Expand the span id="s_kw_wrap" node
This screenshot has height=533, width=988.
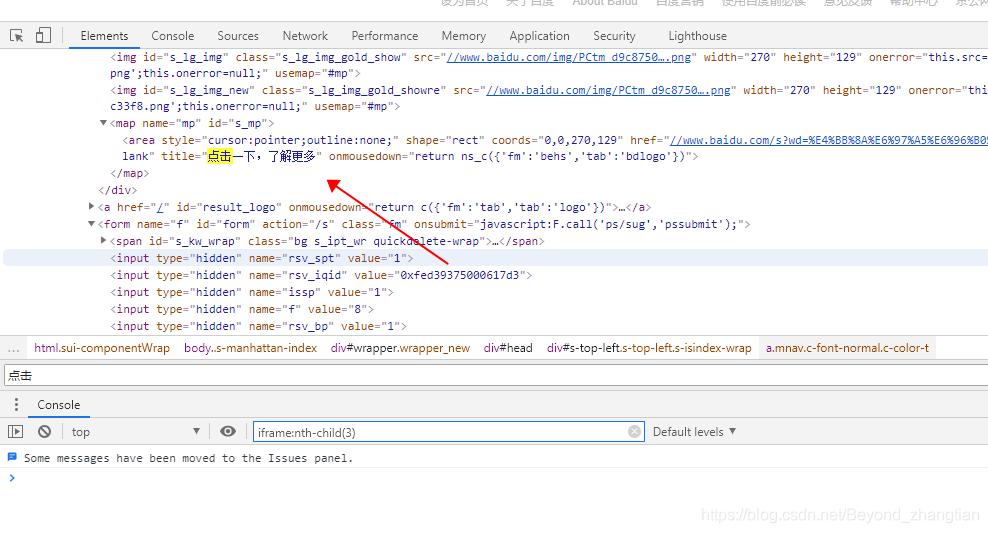coord(103,240)
